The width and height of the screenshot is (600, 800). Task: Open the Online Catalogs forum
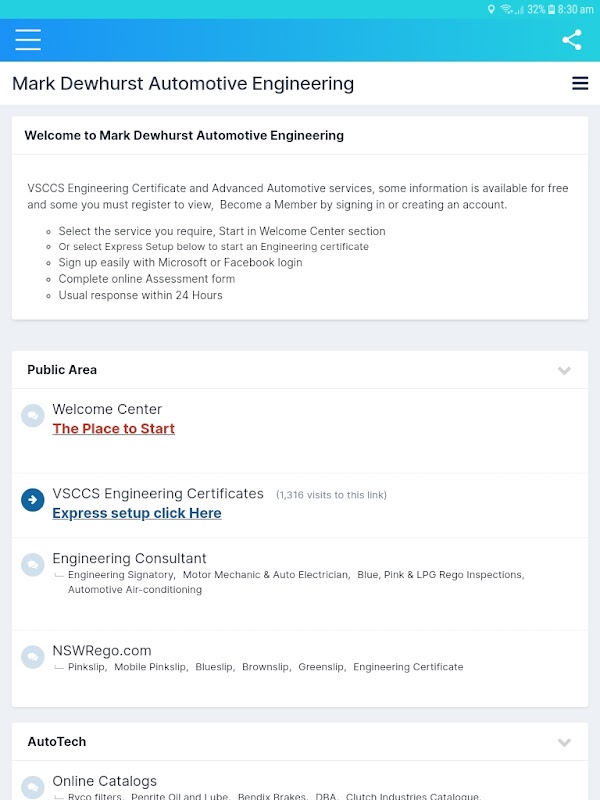click(x=104, y=781)
